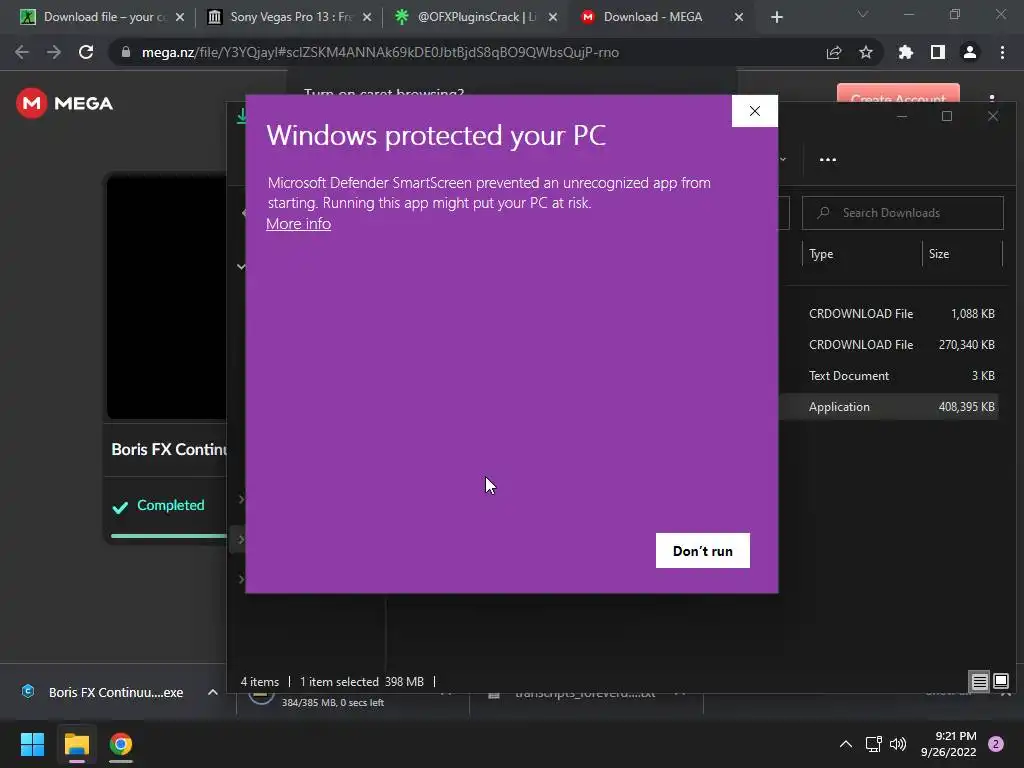The height and width of the screenshot is (768, 1024).
Task: Click the Chrome forward arrow
Action: (x=54, y=52)
